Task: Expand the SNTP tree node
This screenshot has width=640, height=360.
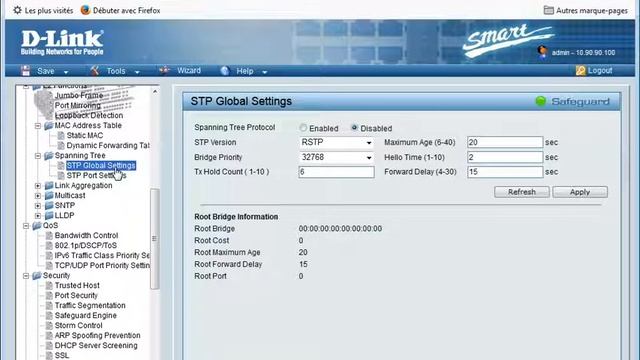Action: point(38,206)
